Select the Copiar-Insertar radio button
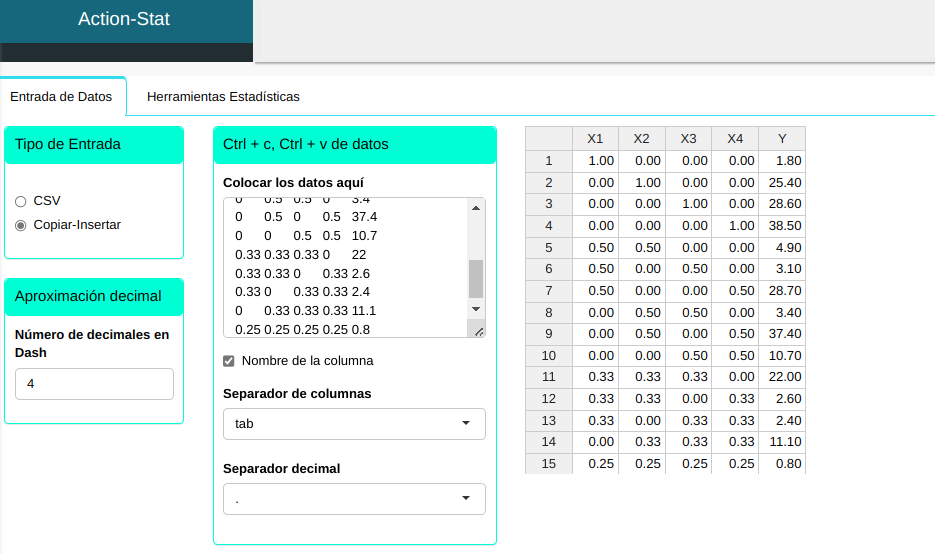Image resolution: width=935 pixels, height=554 pixels. pos(21,225)
